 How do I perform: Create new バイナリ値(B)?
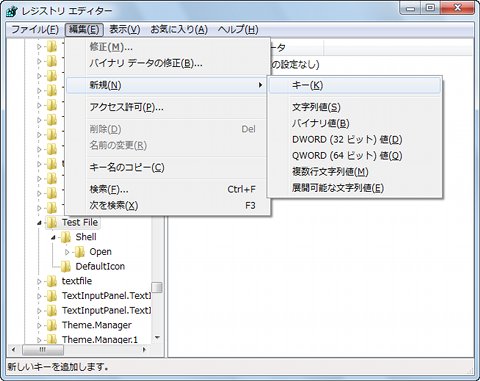click(355, 123)
